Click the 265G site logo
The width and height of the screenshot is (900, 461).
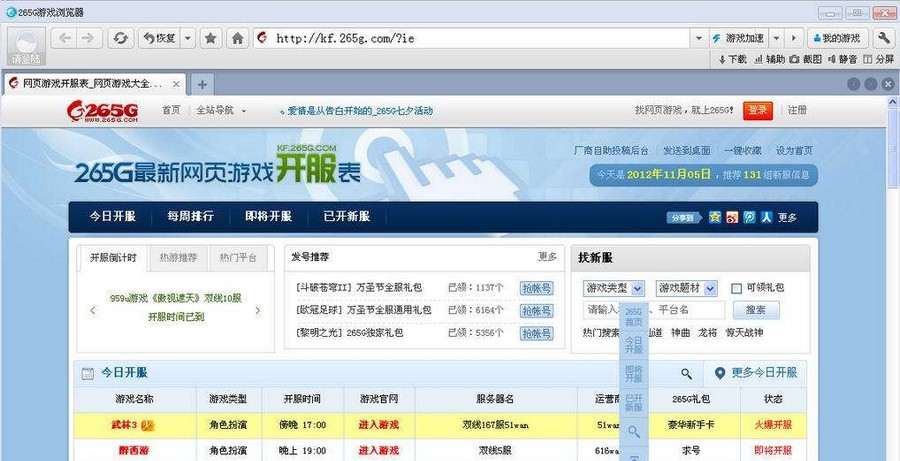(x=102, y=111)
